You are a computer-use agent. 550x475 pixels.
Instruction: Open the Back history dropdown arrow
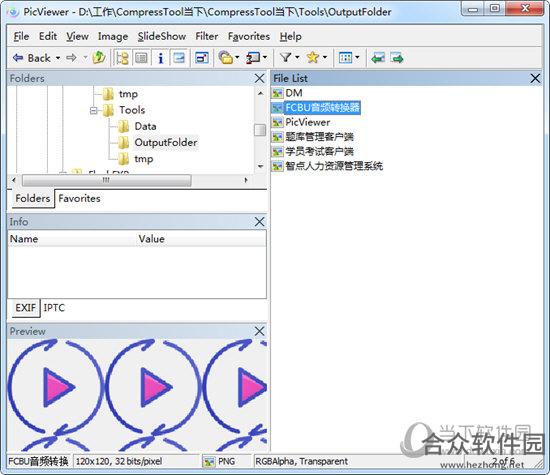(58, 58)
